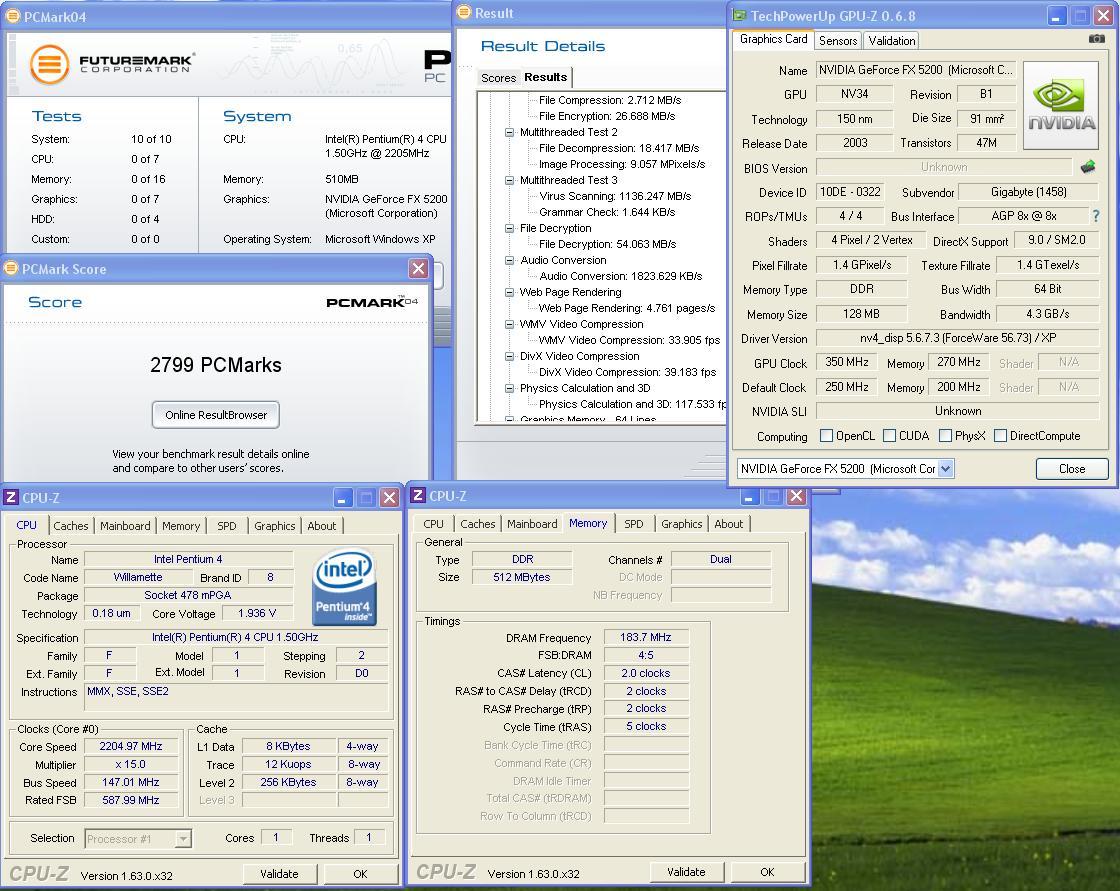
Task: Click the PCMark Score window title icon
Action: pyautogui.click(x=11, y=269)
